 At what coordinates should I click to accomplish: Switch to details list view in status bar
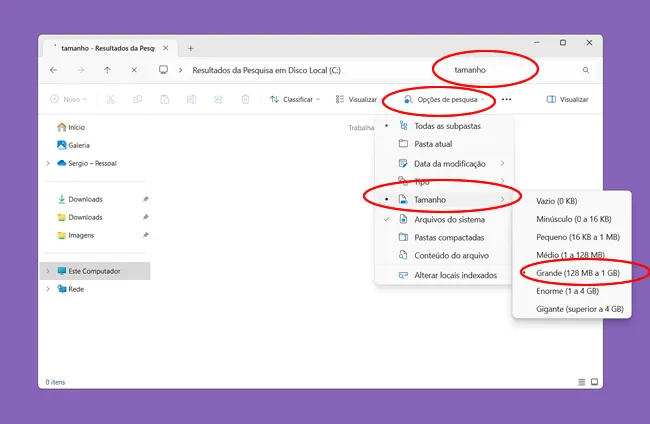pyautogui.click(x=581, y=382)
